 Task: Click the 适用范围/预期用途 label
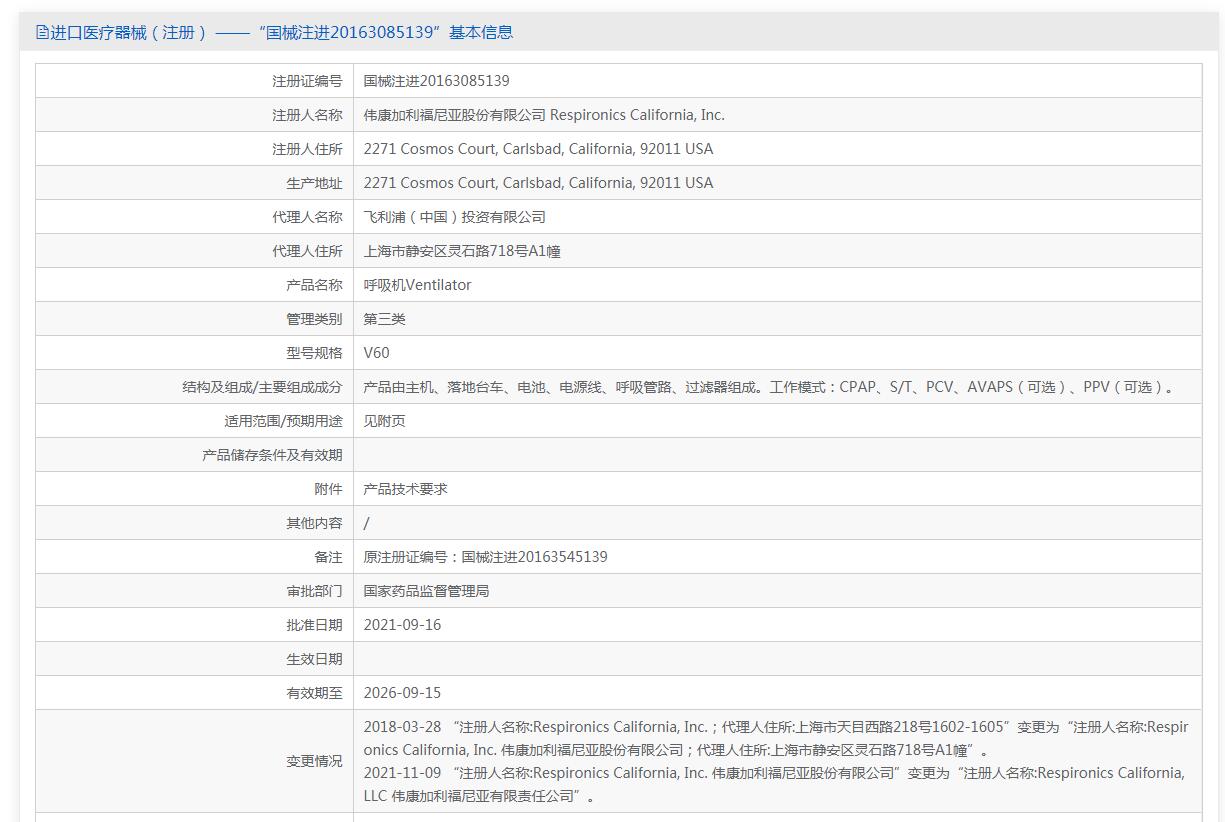click(x=283, y=421)
